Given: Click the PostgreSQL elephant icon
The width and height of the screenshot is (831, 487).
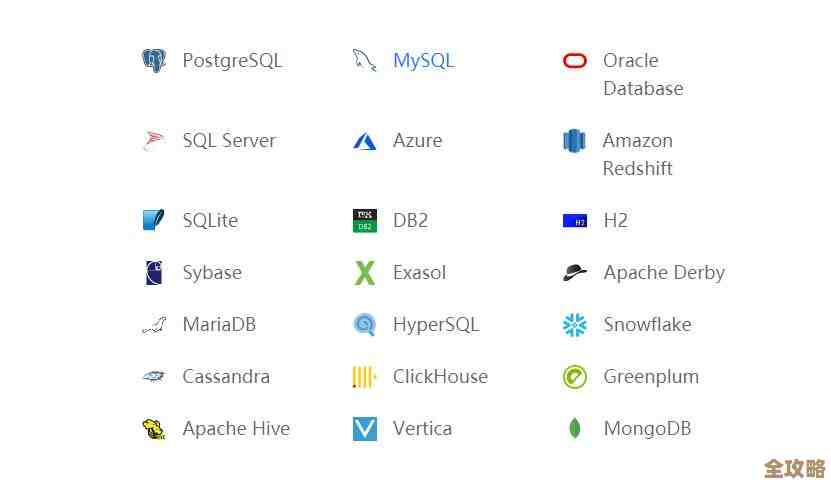Looking at the screenshot, I should tap(154, 61).
